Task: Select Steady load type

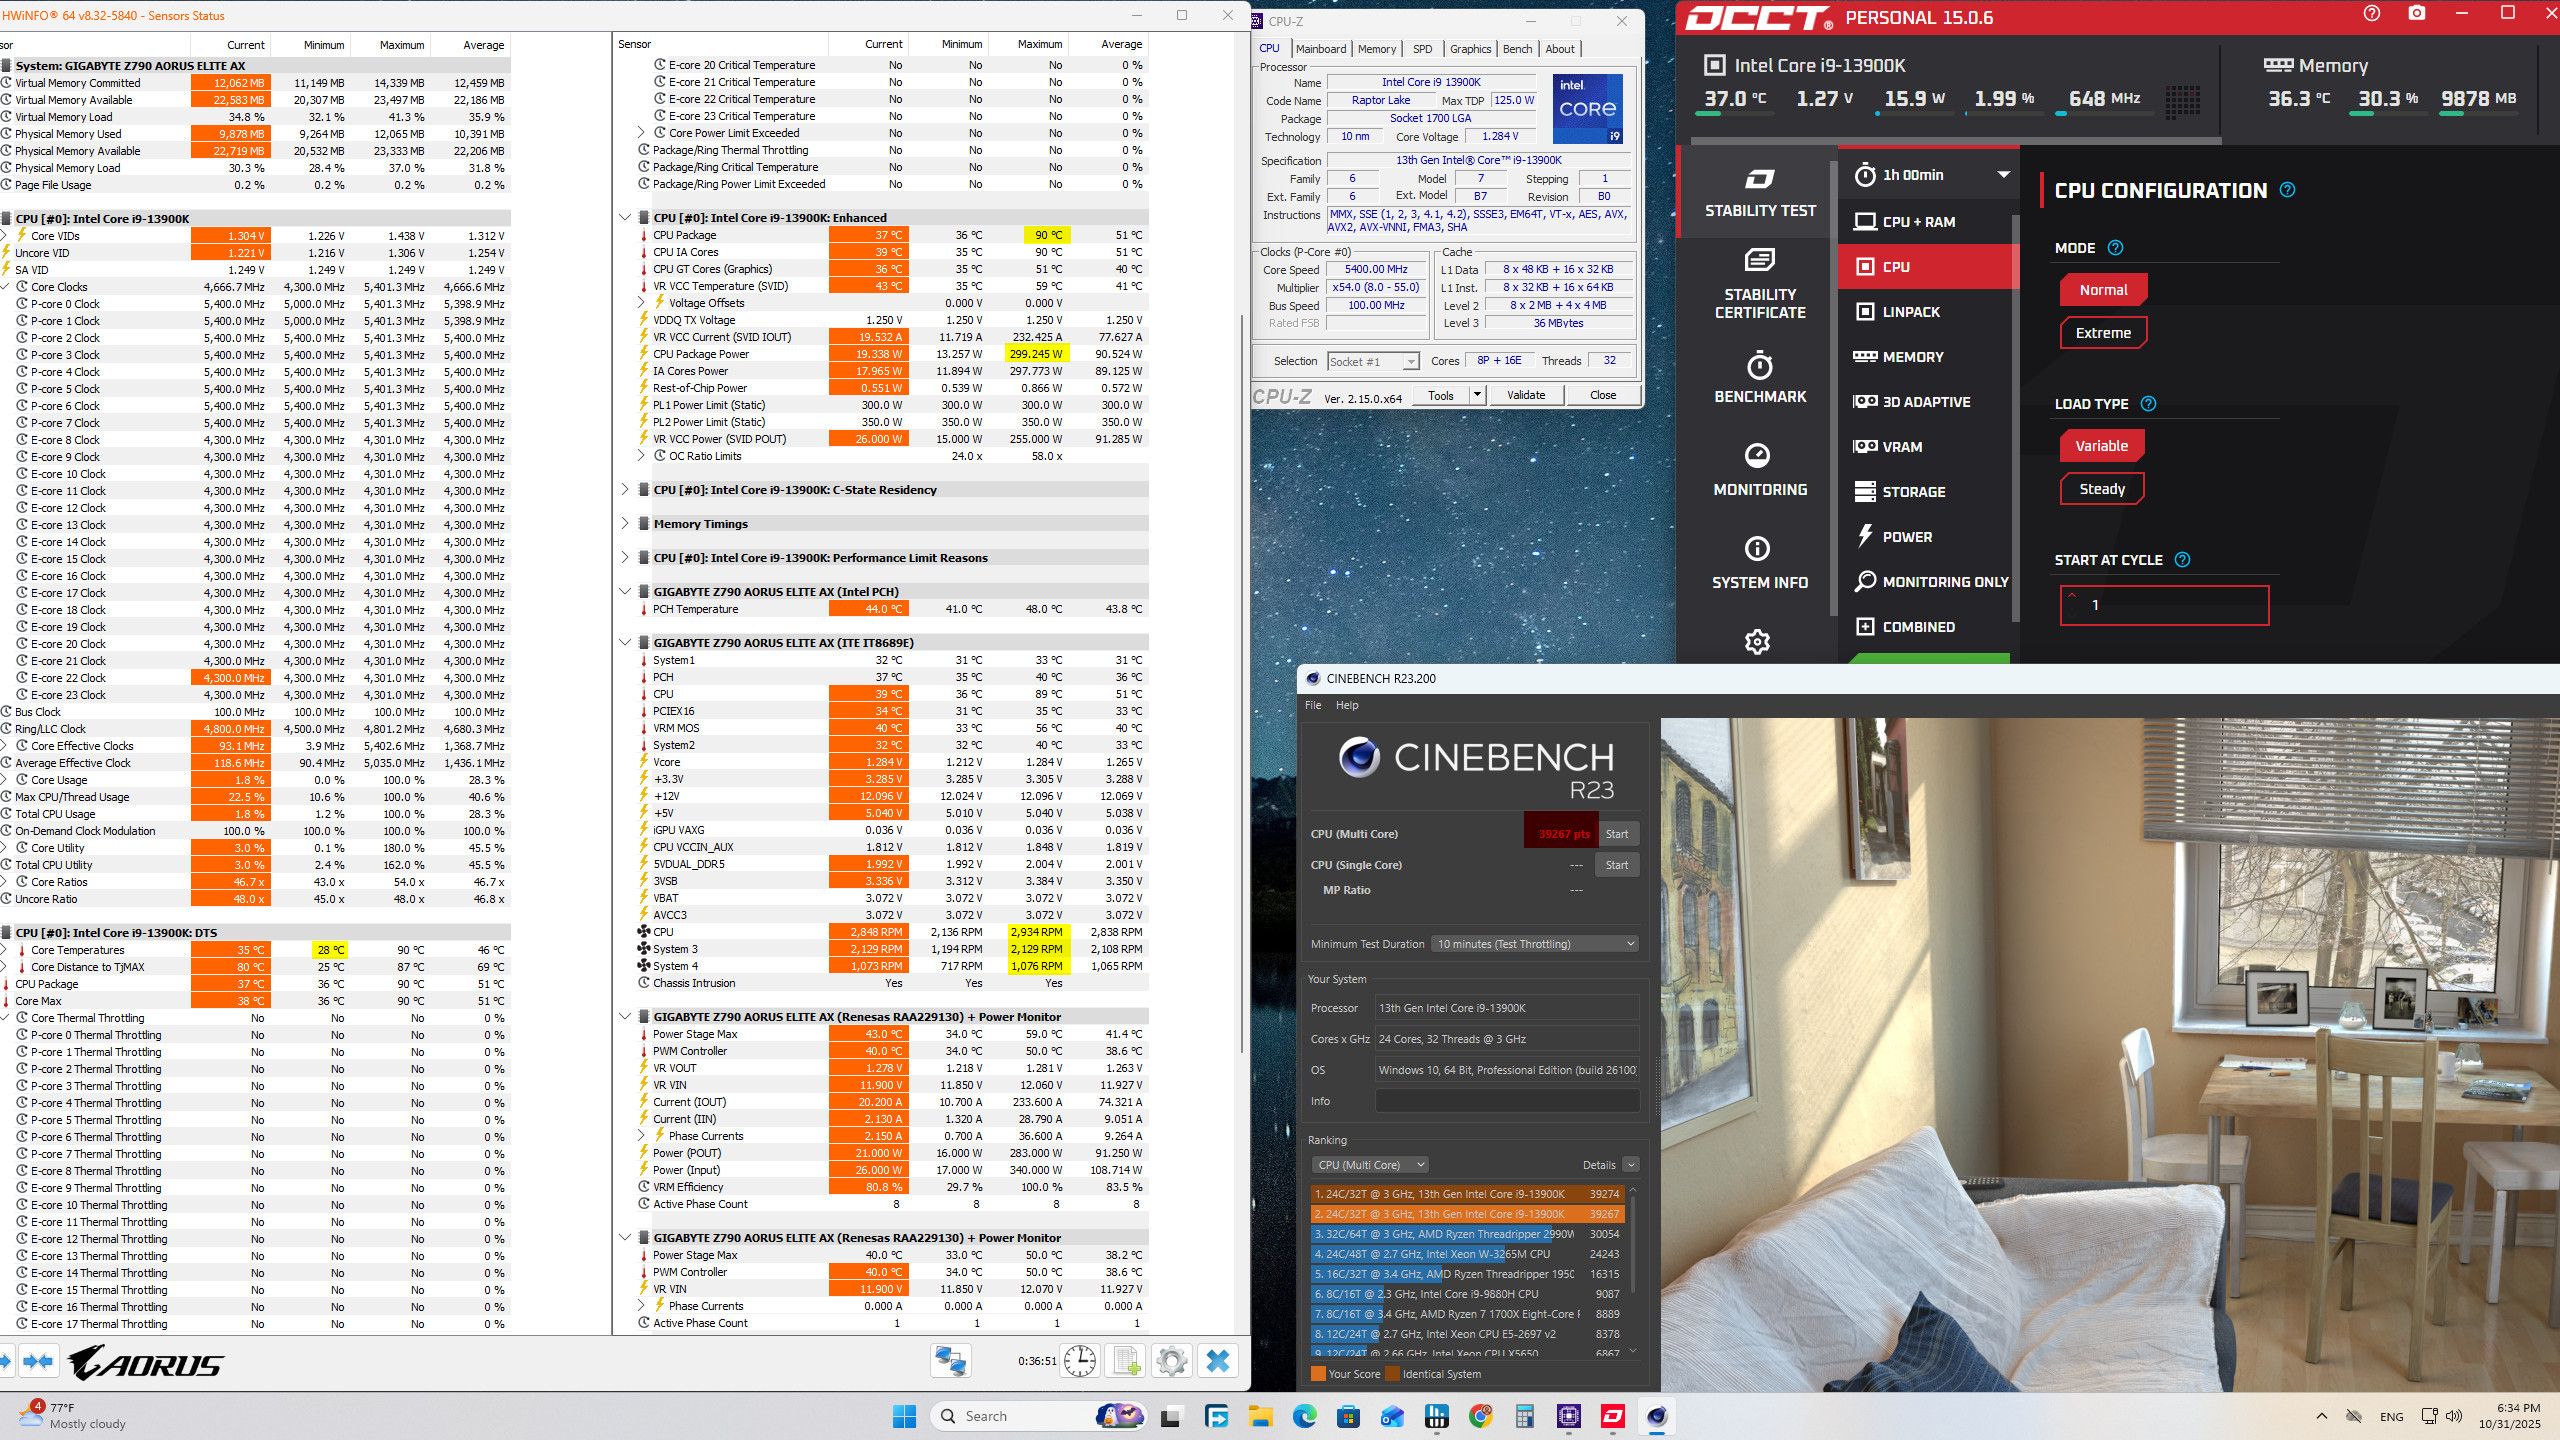Action: [2101, 489]
